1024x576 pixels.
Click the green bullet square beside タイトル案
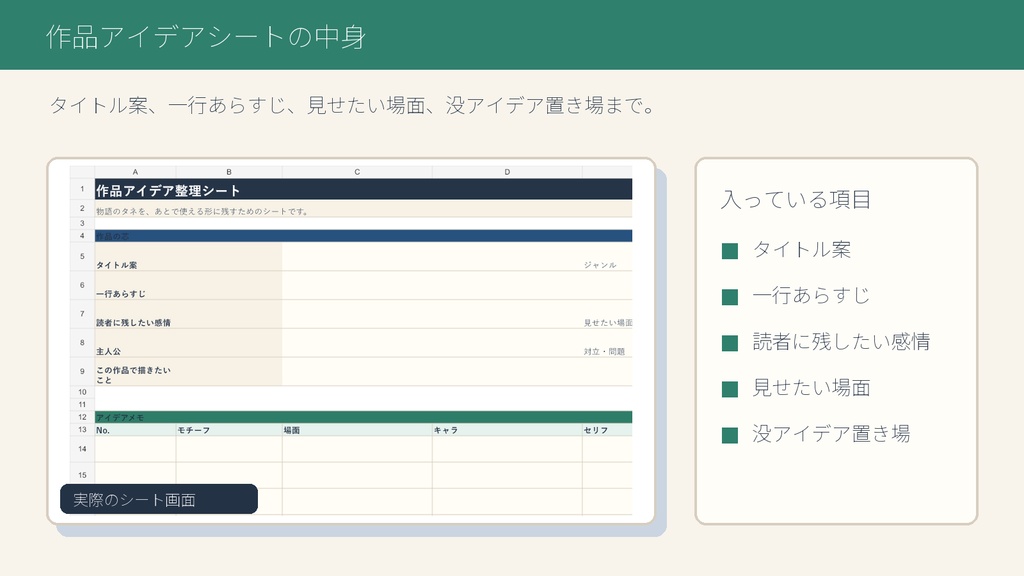729,251
